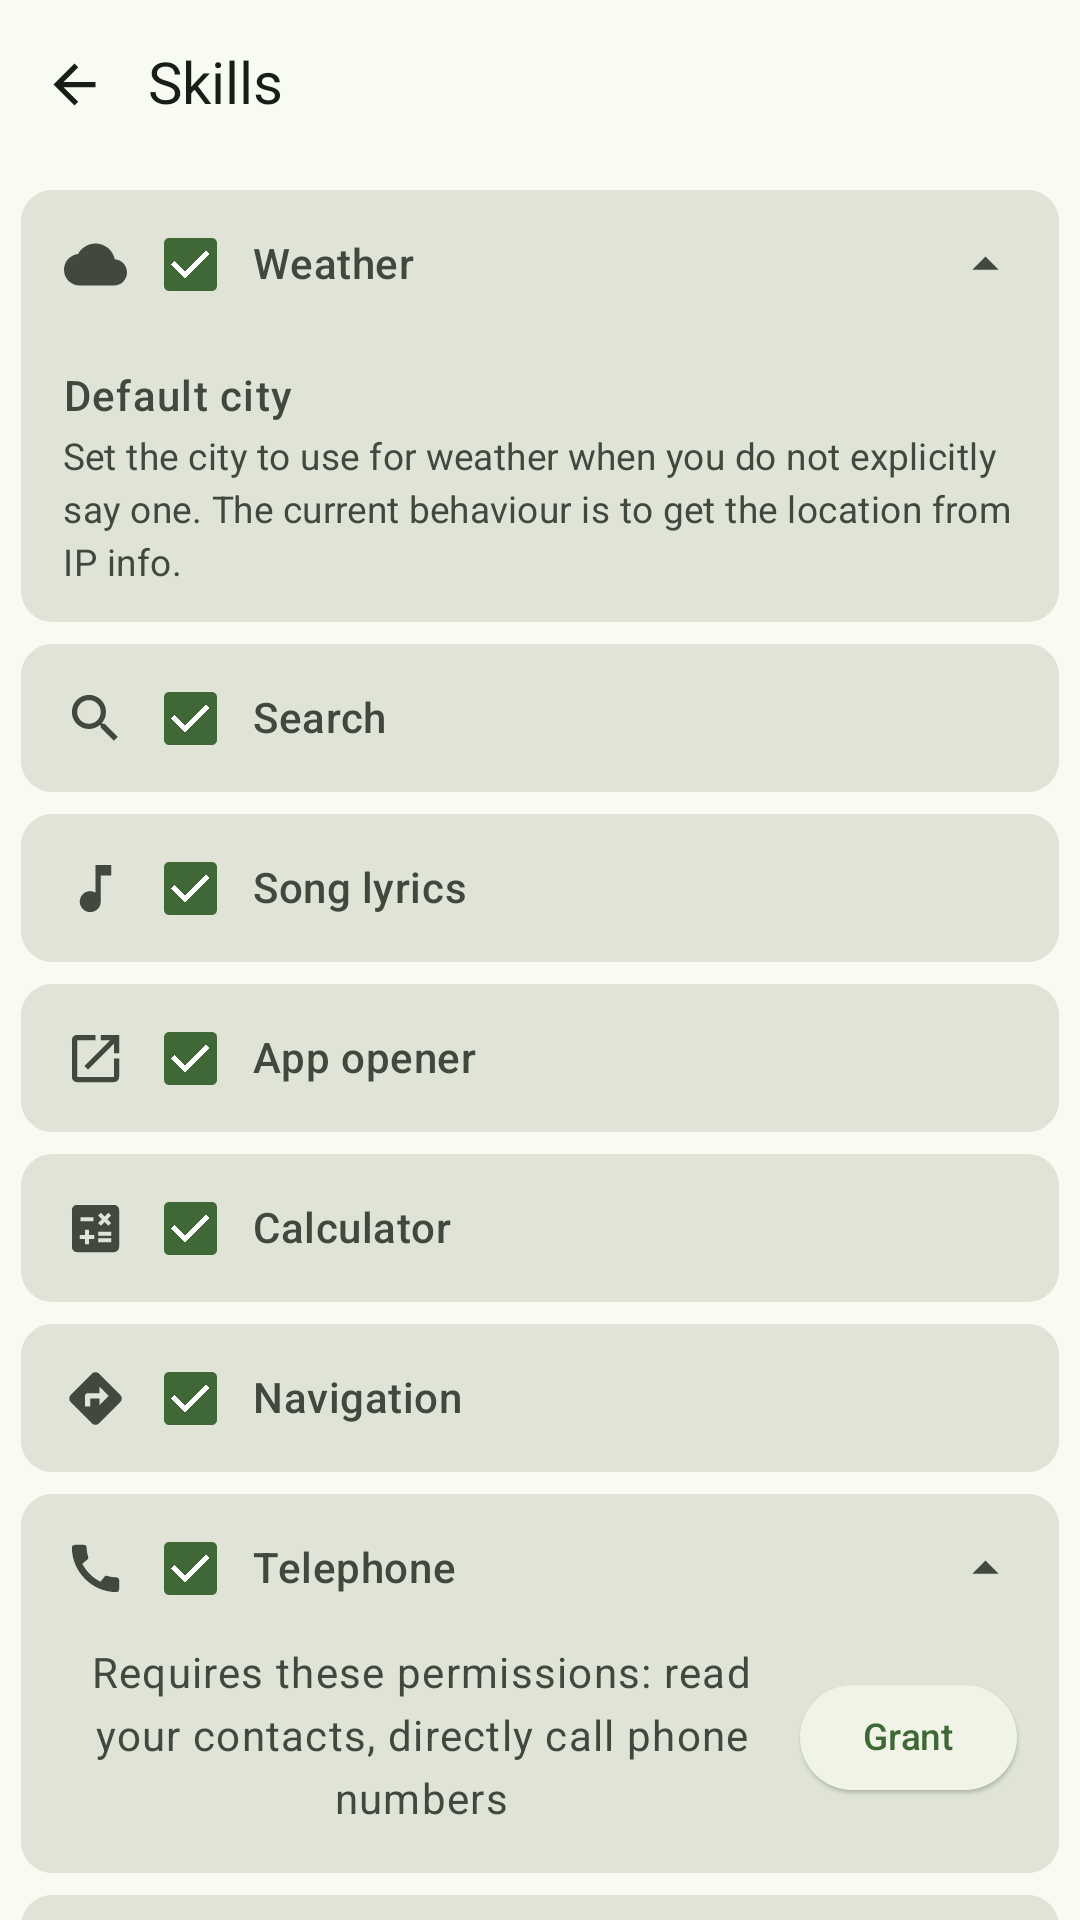Uncheck the Search skill checkbox
The width and height of the screenshot is (1080, 1920).
click(x=190, y=718)
